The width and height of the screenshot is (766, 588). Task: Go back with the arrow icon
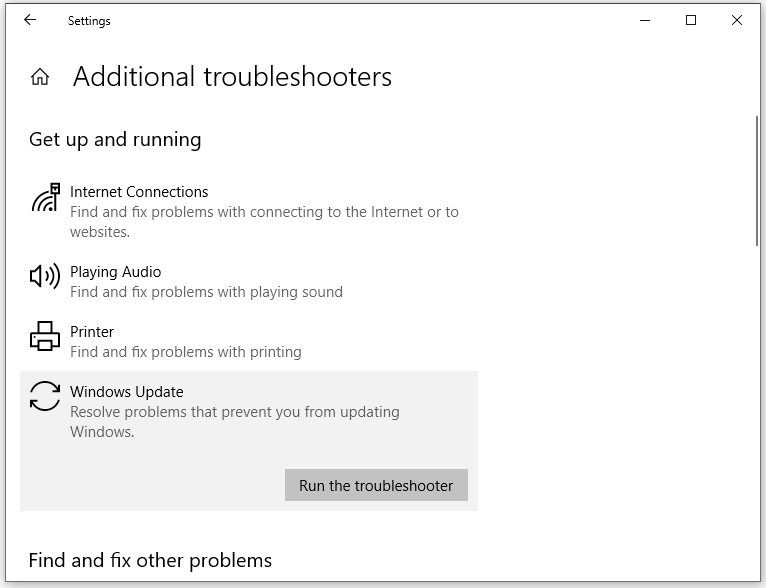click(30, 20)
